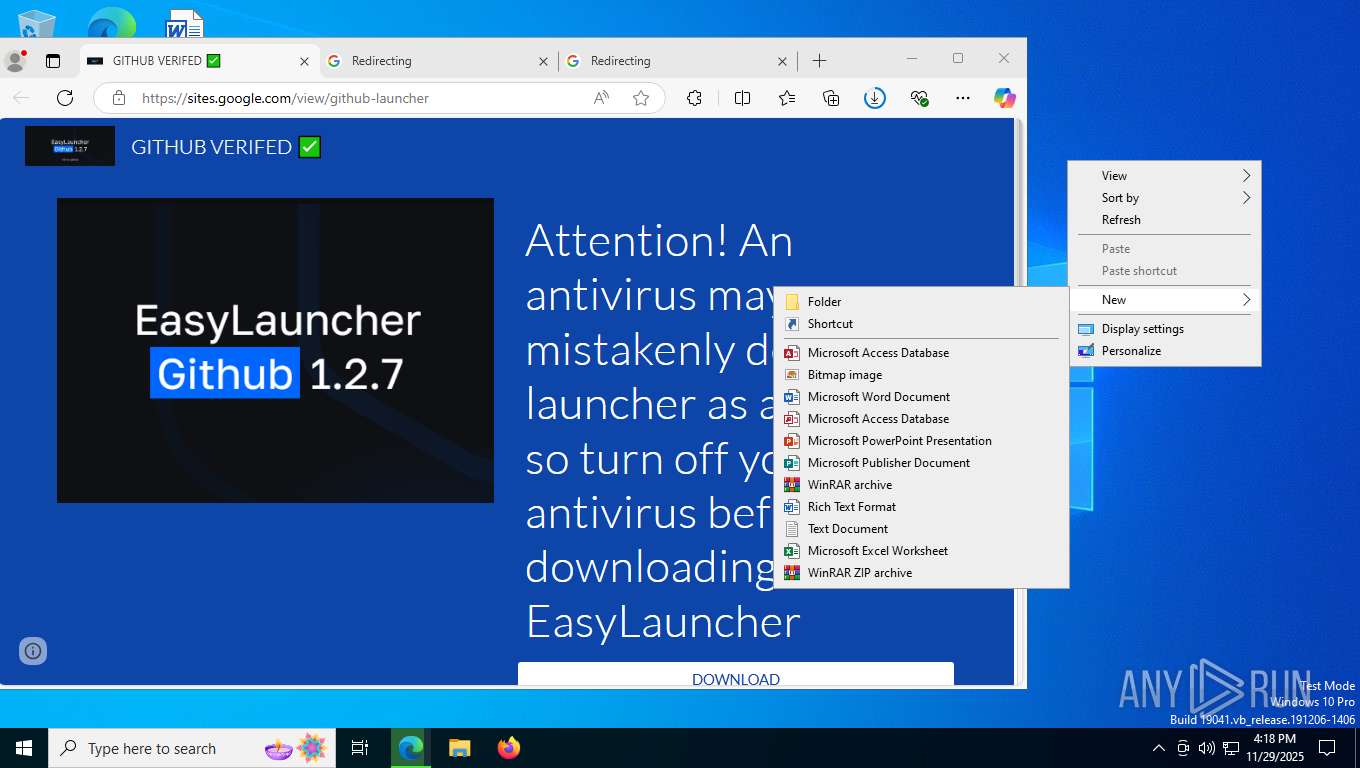Create a new WinRAR ZIP archive
The height and width of the screenshot is (768, 1360).
pyautogui.click(x=921, y=573)
